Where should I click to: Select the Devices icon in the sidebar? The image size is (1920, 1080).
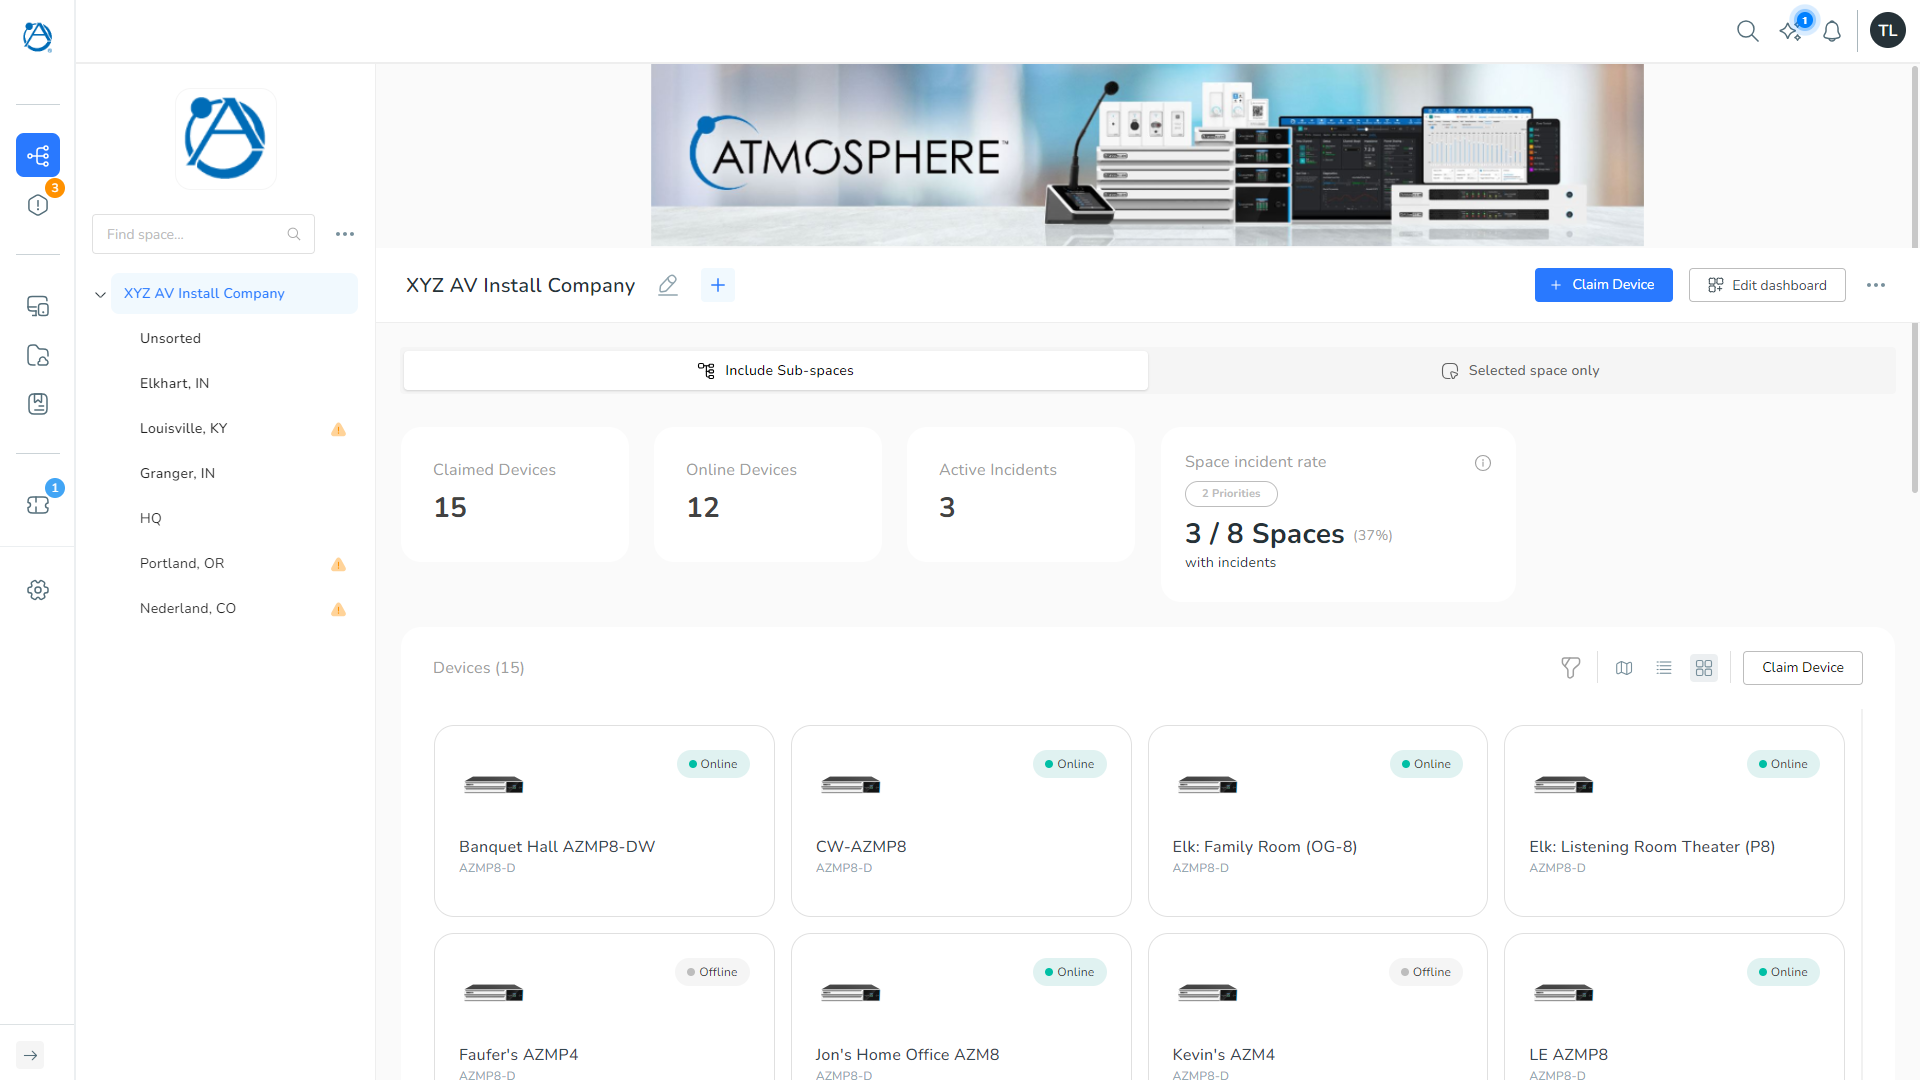click(38, 306)
